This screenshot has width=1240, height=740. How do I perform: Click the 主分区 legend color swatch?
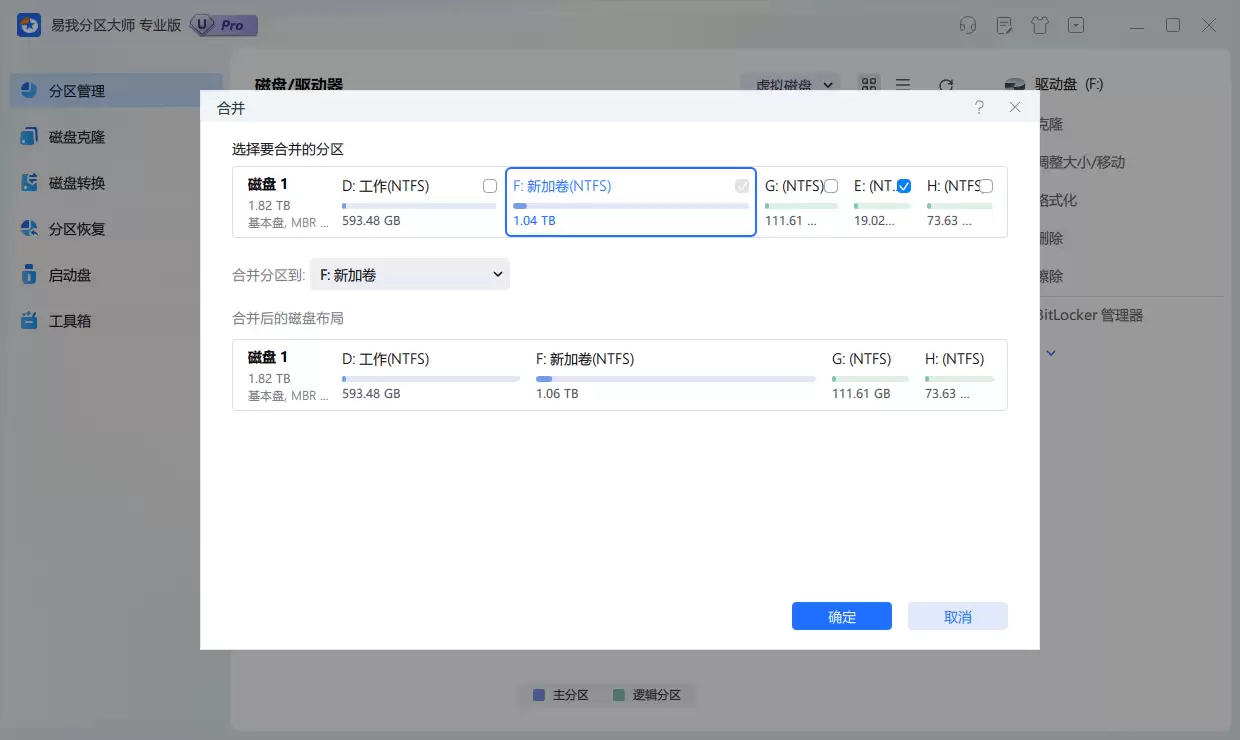(539, 695)
